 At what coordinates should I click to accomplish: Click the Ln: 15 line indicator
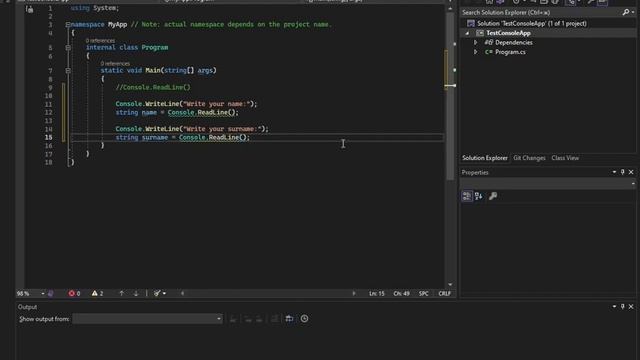[x=377, y=293]
